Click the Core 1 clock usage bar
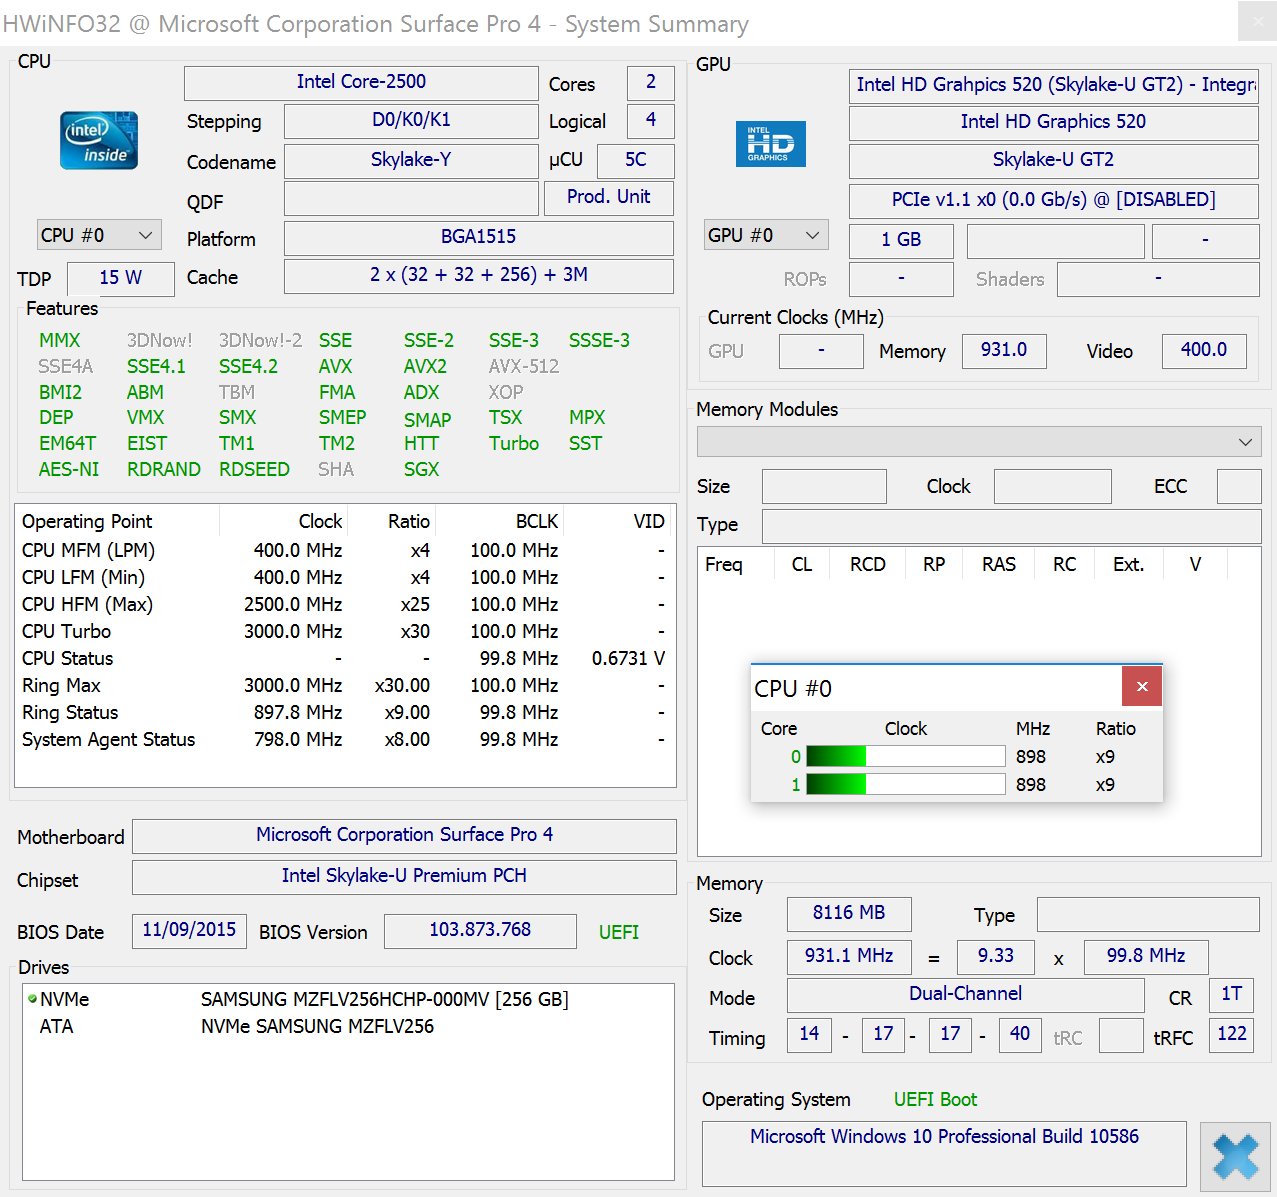 point(905,784)
